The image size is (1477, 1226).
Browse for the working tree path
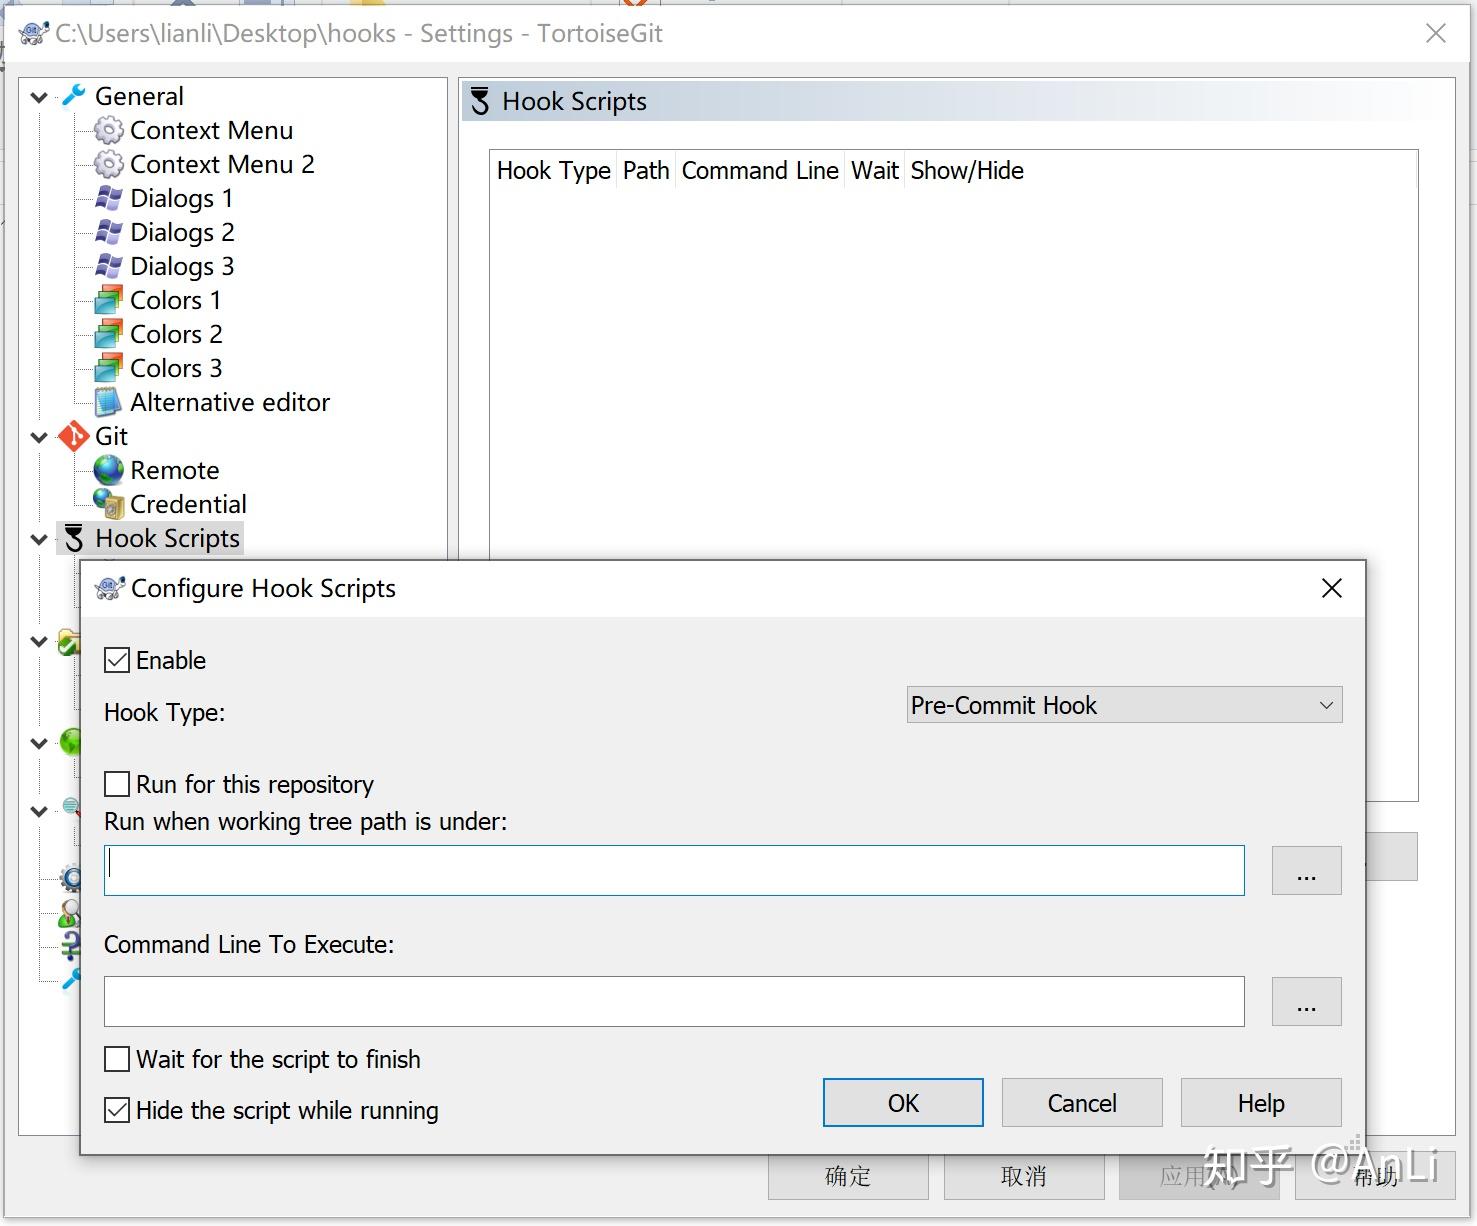coord(1306,870)
